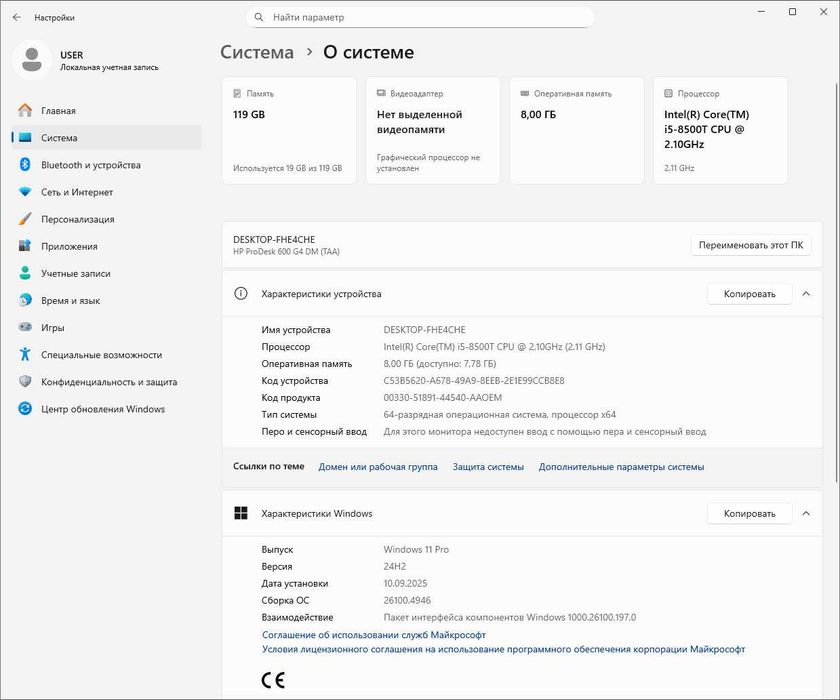The height and width of the screenshot is (700, 840).
Task: Click the Персонализация paintbrush icon
Action: point(25,219)
